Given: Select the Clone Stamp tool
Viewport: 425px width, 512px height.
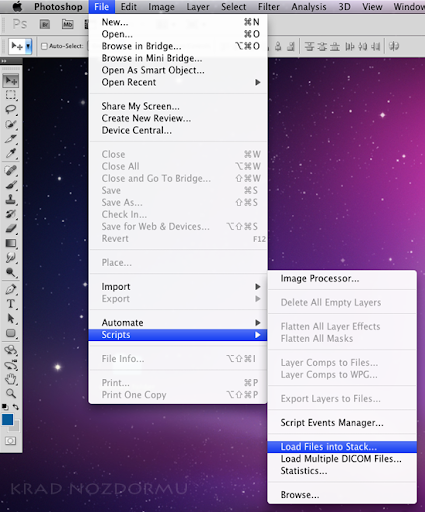Looking at the screenshot, I should pos(11,199).
